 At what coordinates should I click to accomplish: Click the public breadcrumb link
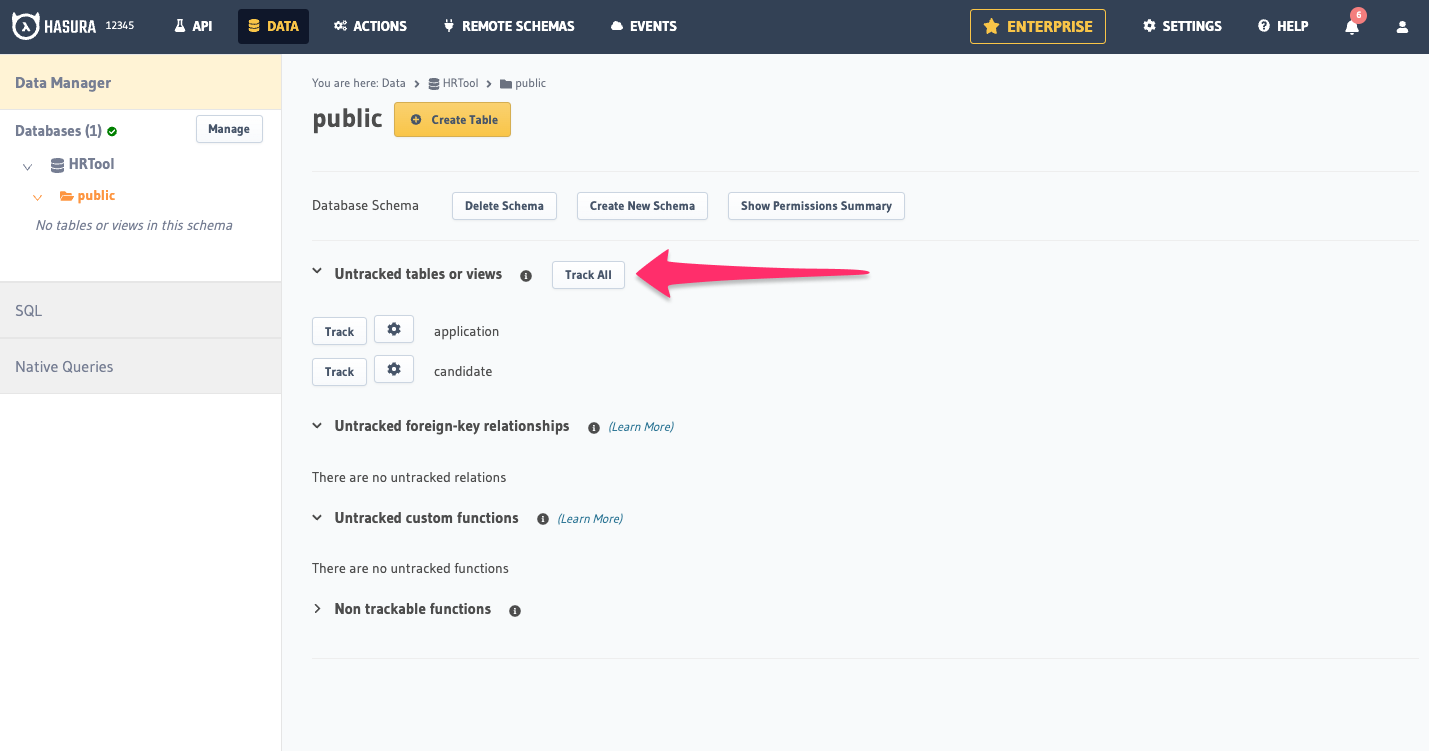tap(523, 83)
